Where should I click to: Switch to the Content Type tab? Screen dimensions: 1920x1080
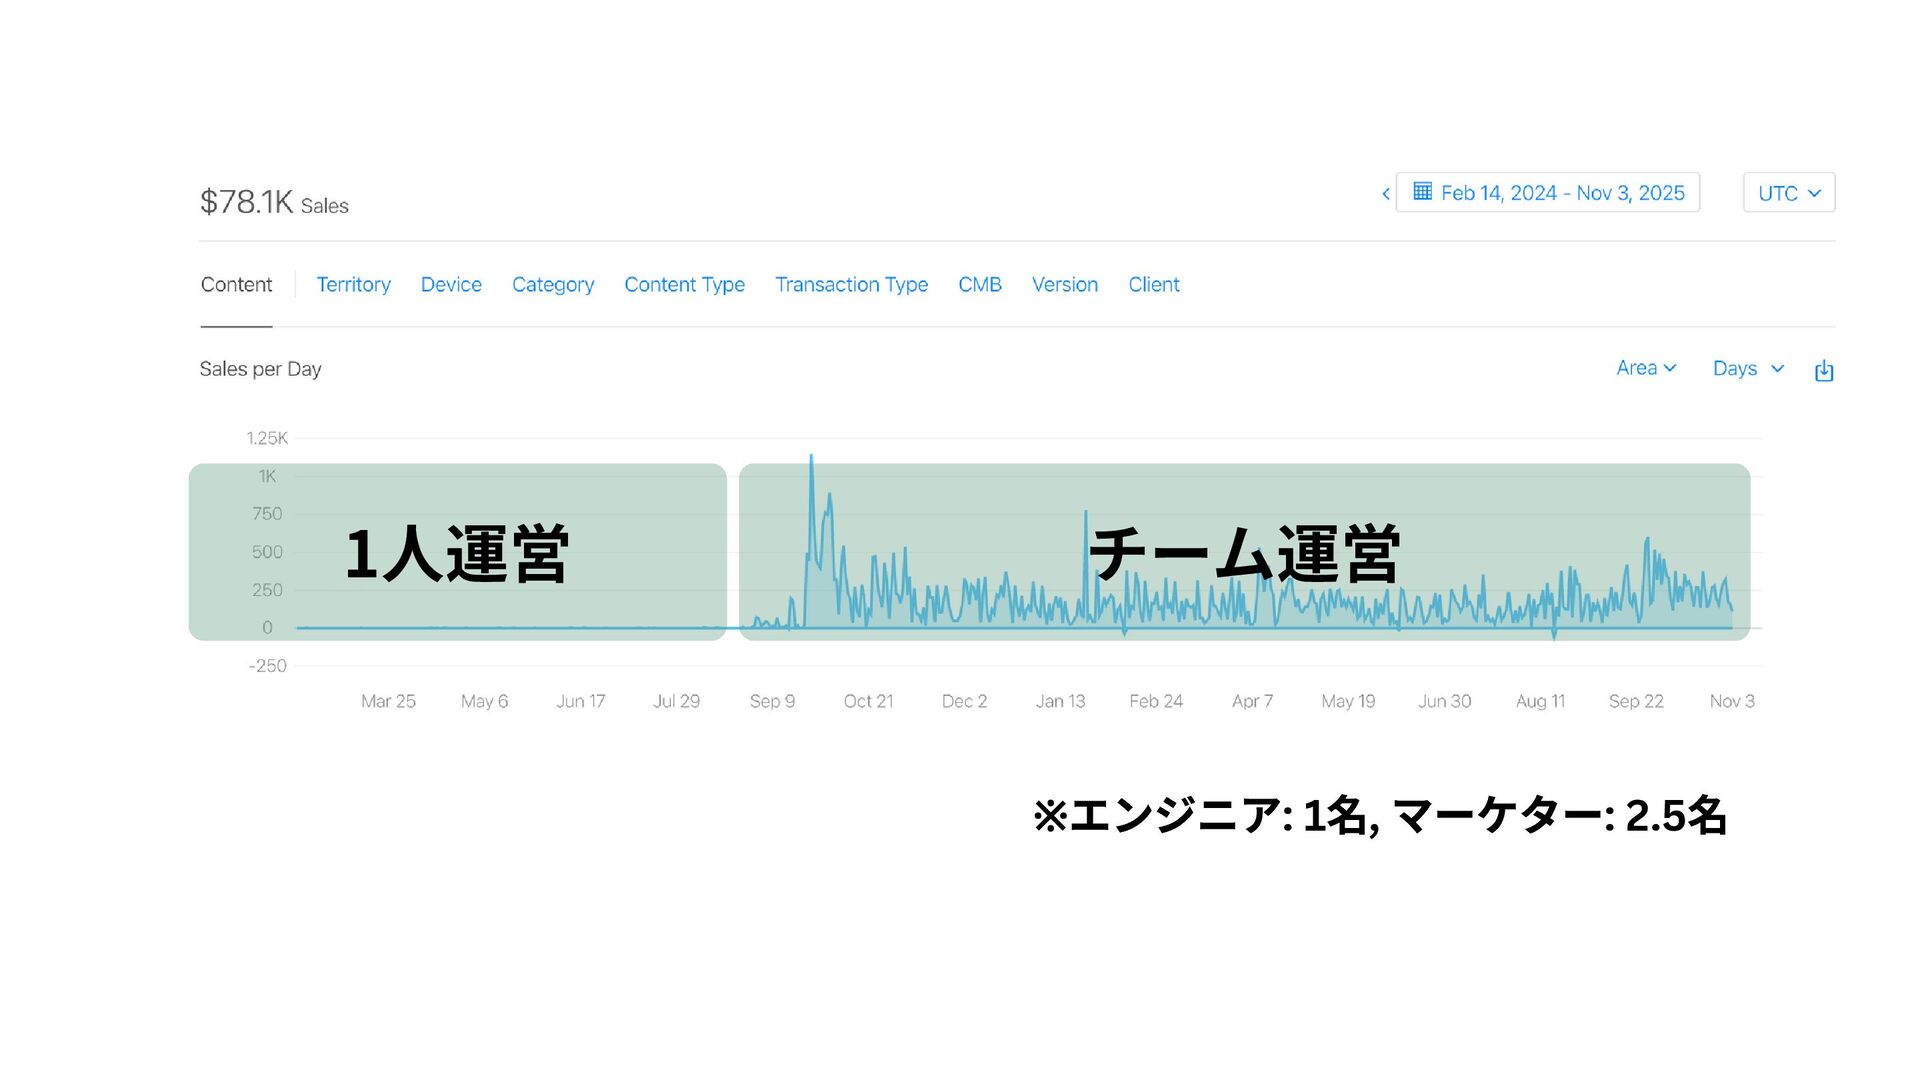pyautogui.click(x=684, y=285)
